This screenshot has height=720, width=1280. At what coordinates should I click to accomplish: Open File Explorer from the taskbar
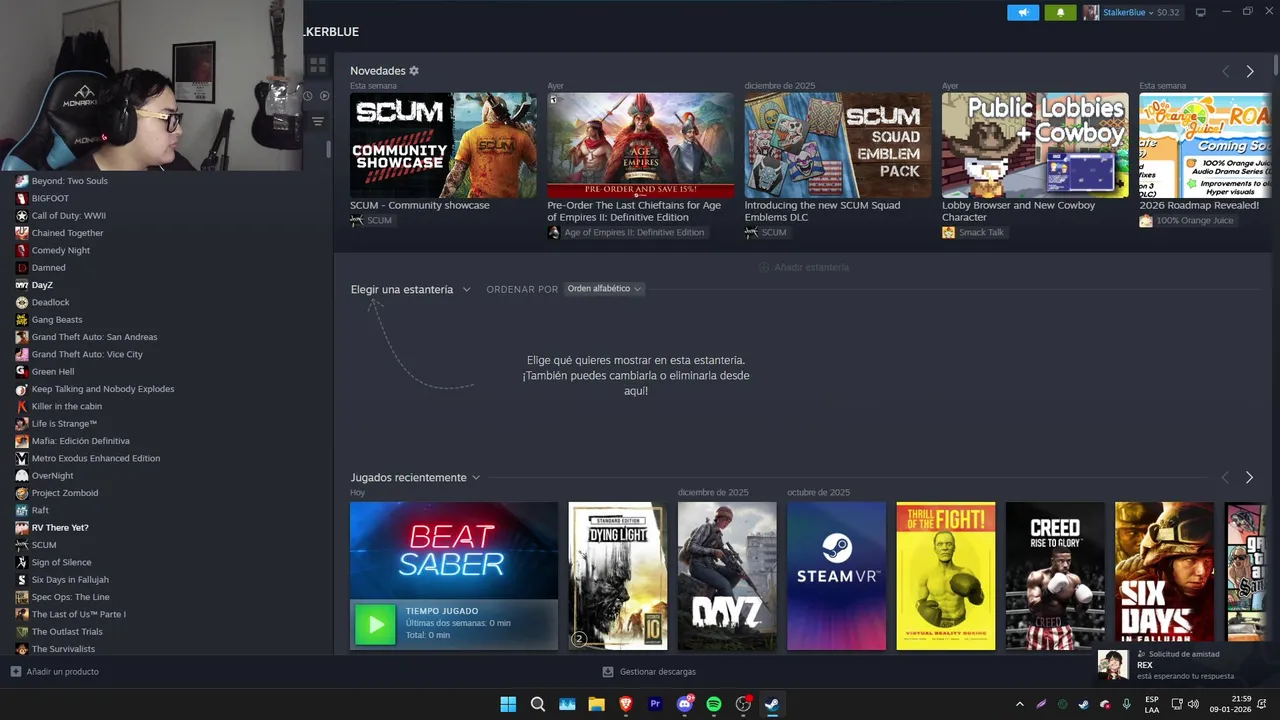click(597, 704)
